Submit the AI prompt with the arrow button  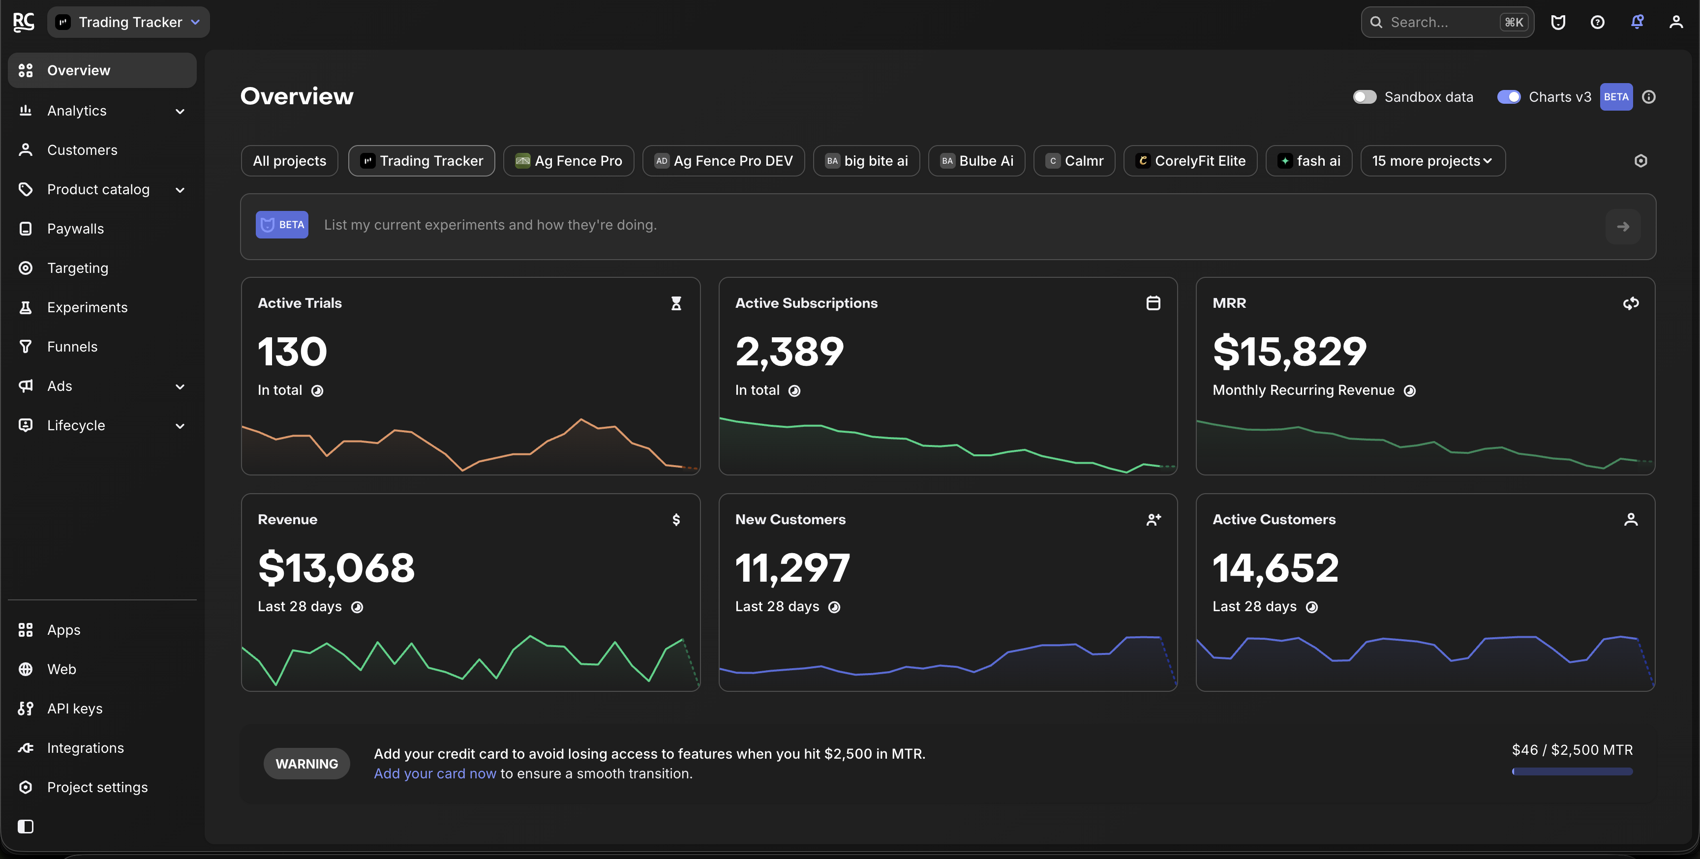[x=1623, y=227]
